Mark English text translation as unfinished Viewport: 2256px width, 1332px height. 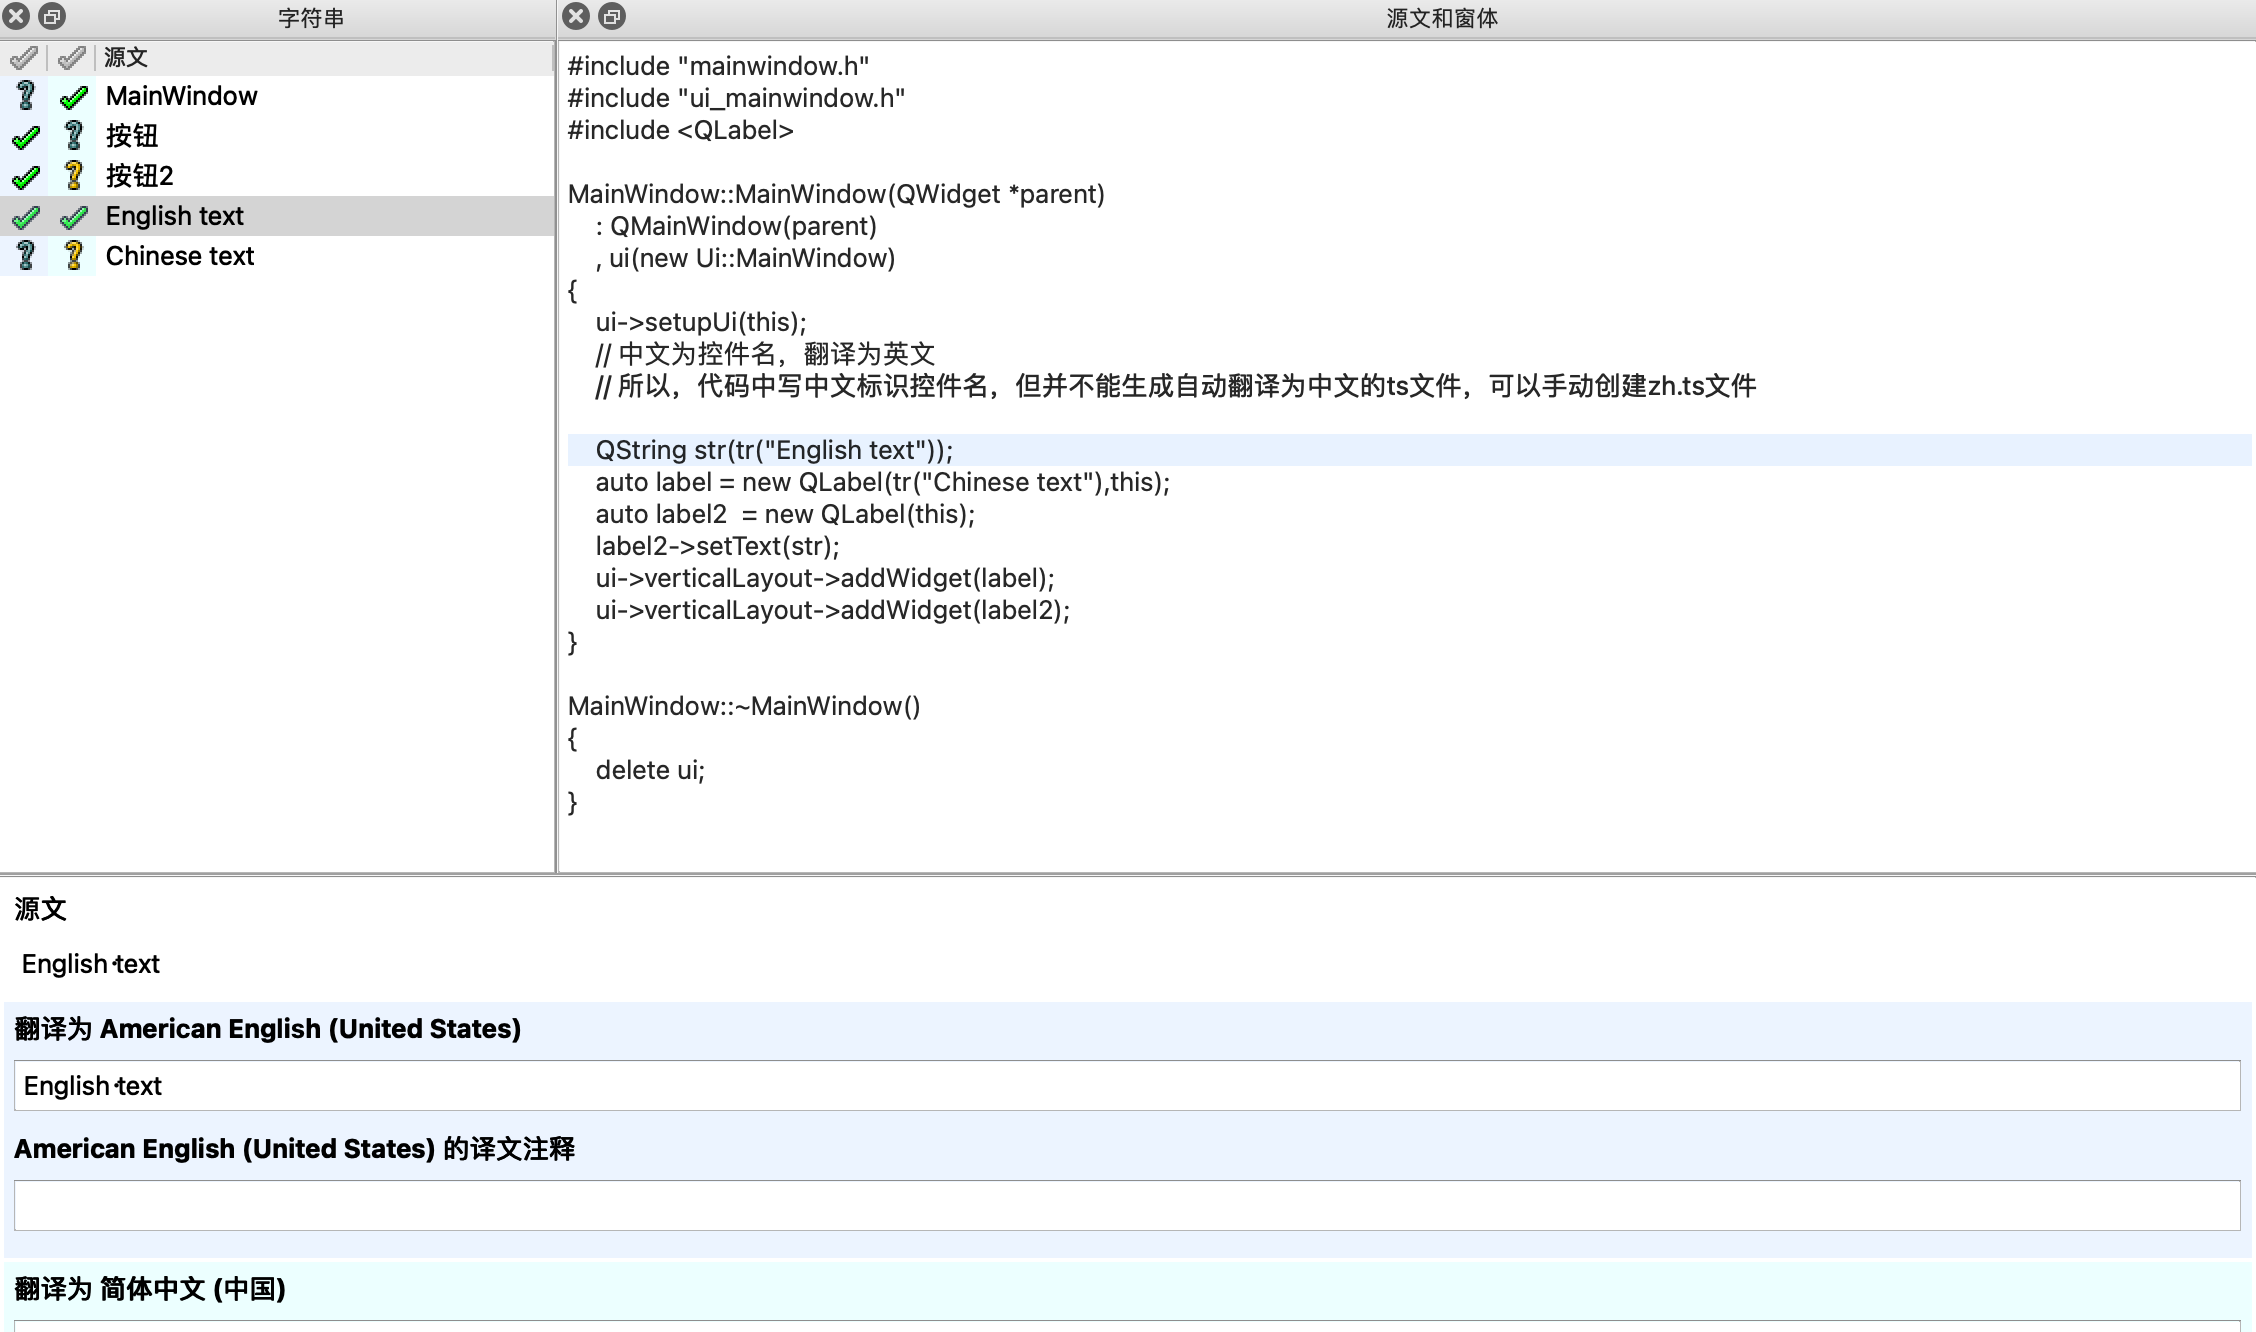(24, 216)
